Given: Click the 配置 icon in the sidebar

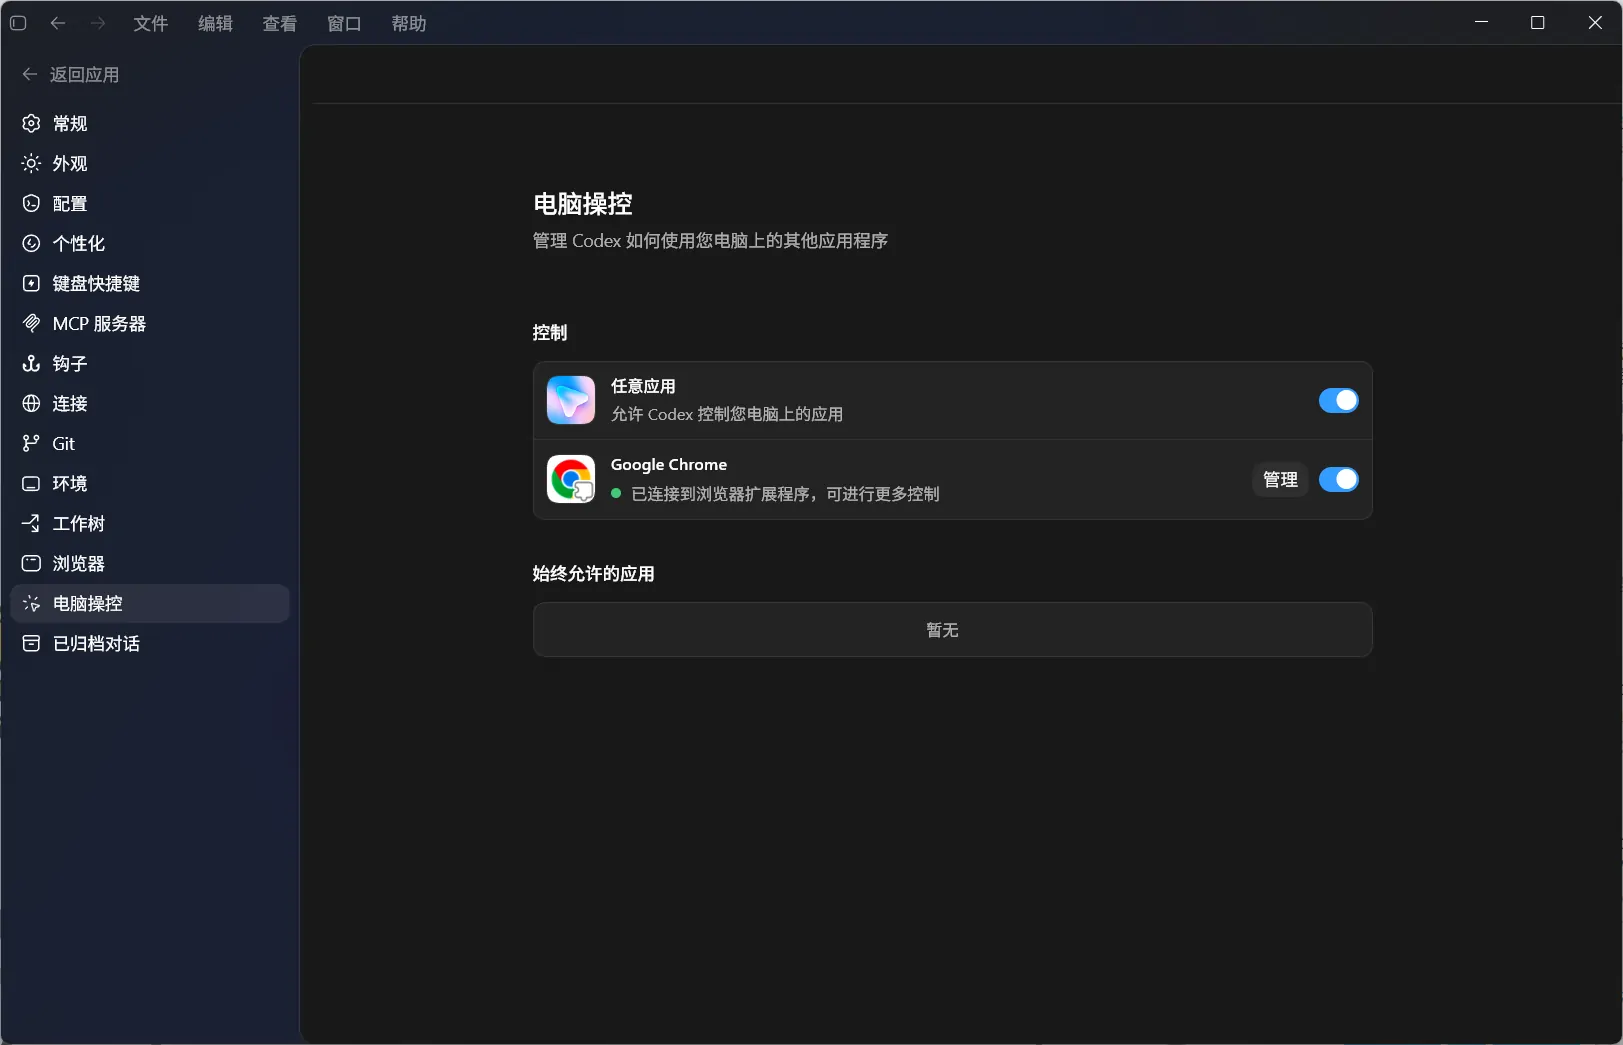Looking at the screenshot, I should click(31, 203).
